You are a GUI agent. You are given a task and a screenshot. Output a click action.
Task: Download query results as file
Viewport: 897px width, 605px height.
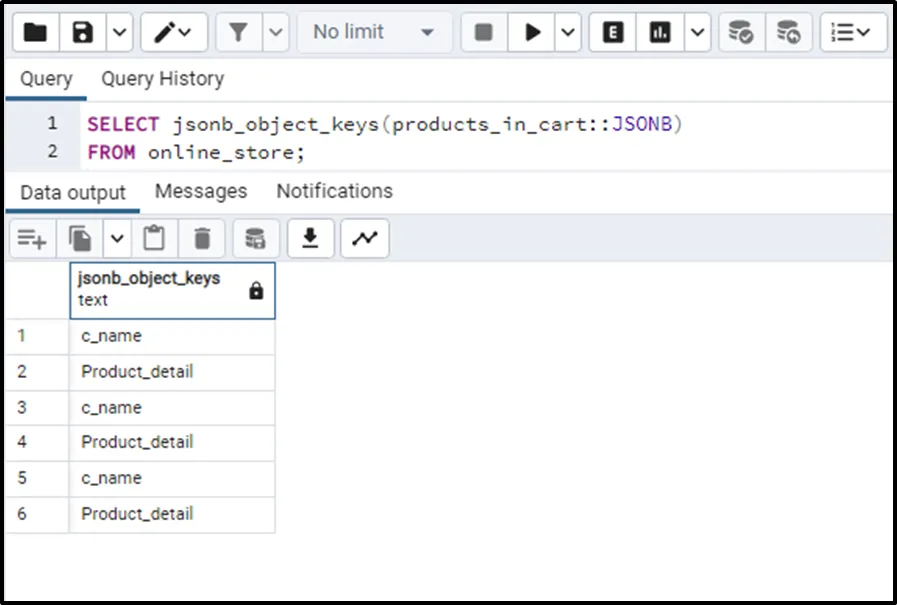coord(311,238)
